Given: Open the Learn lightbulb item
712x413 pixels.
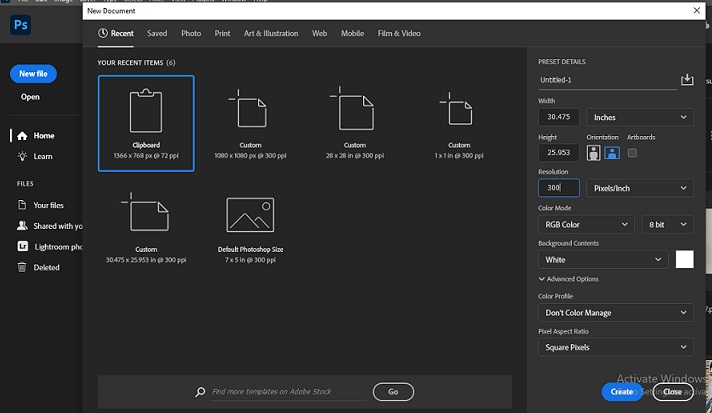Looking at the screenshot, I should click(x=43, y=157).
